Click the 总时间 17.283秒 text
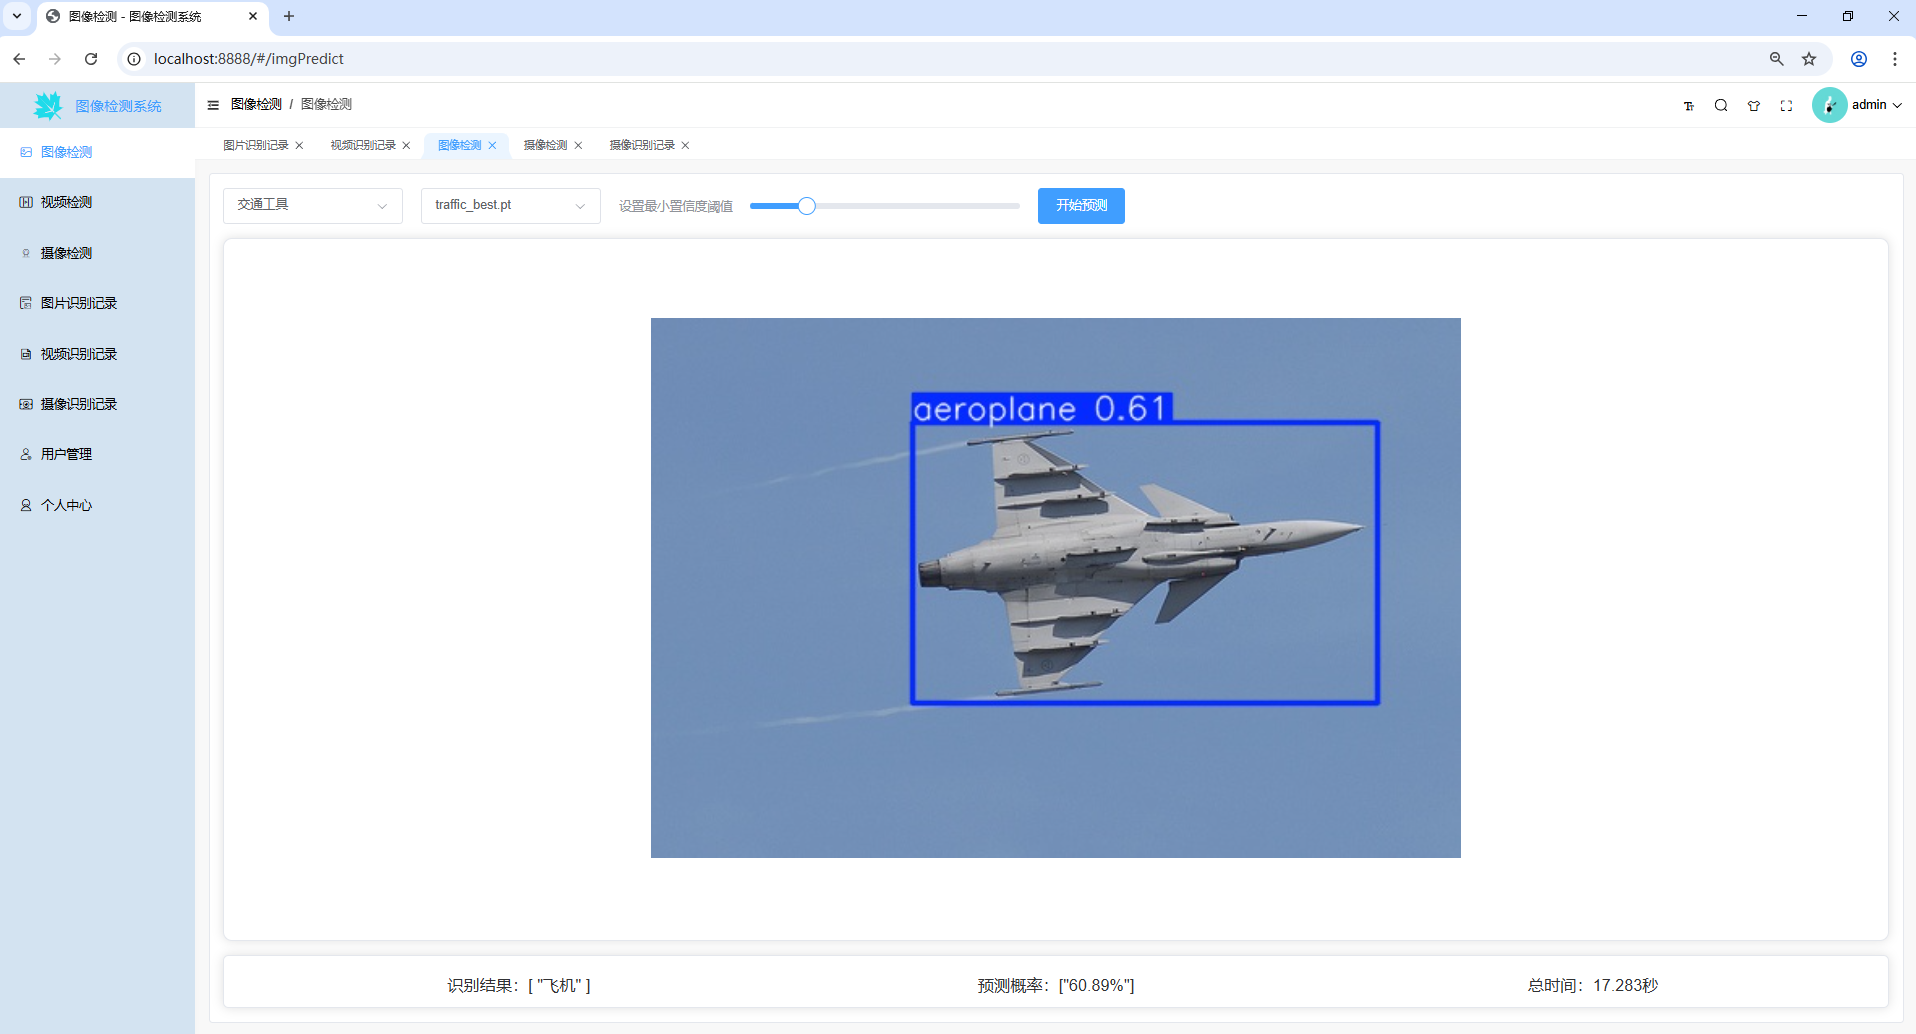 (x=1593, y=986)
